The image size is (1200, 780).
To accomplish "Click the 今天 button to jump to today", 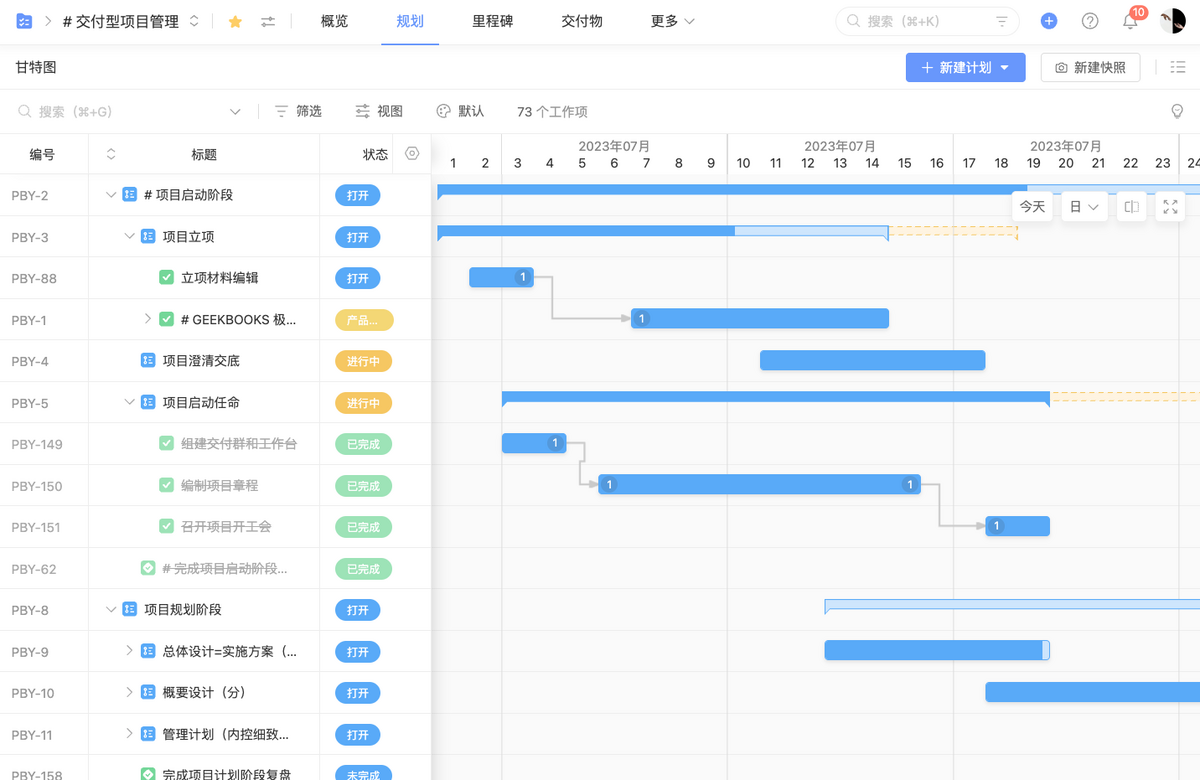I will coord(1031,206).
